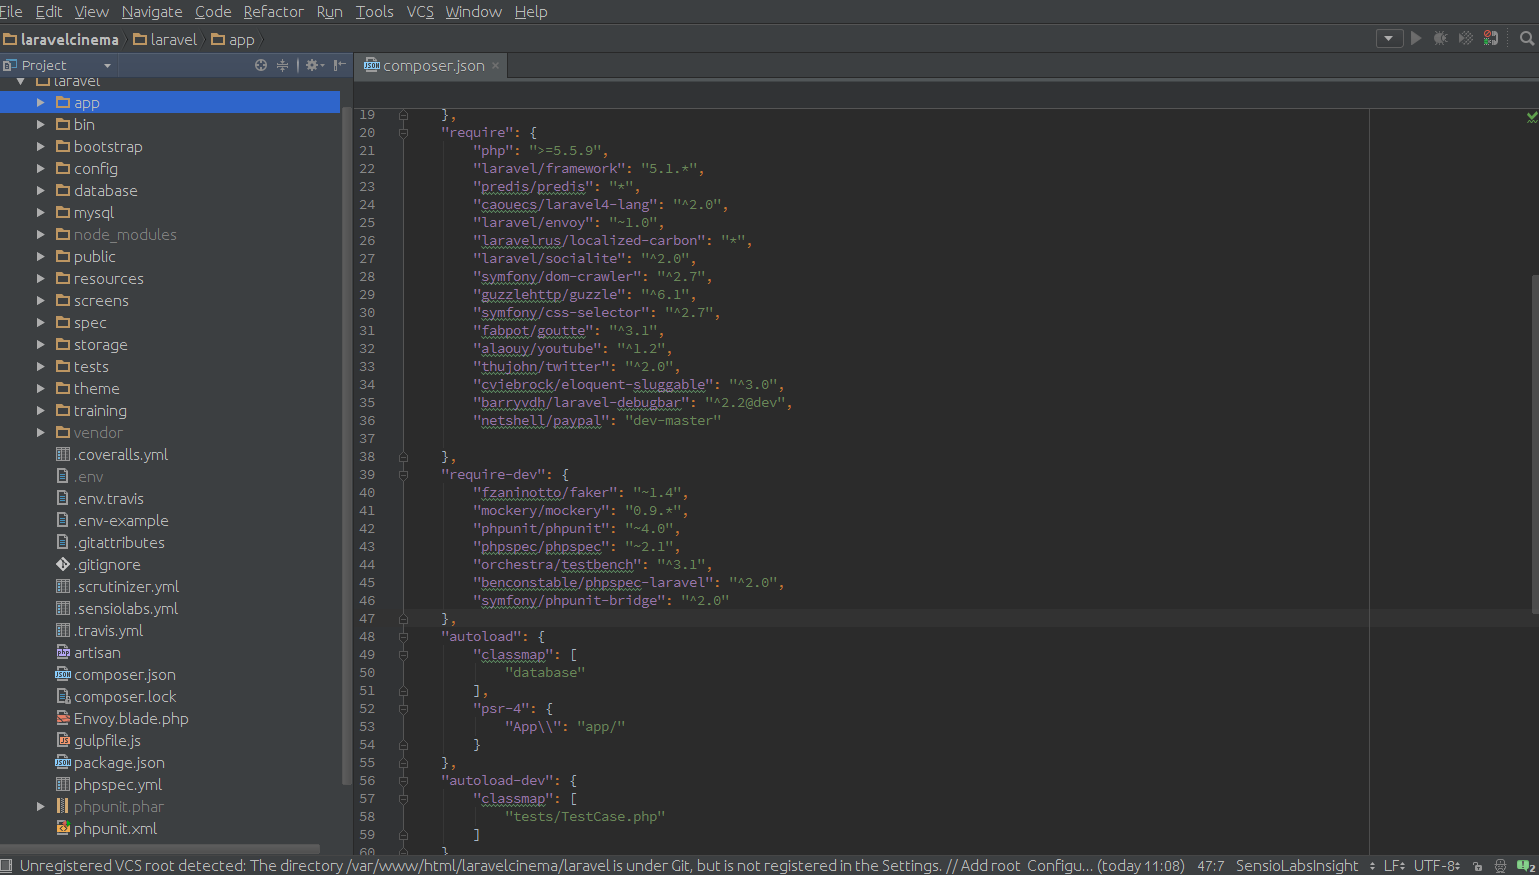Toggle PHP debug connection listener icon
Screen dimensions: 1539x875
point(1491,38)
